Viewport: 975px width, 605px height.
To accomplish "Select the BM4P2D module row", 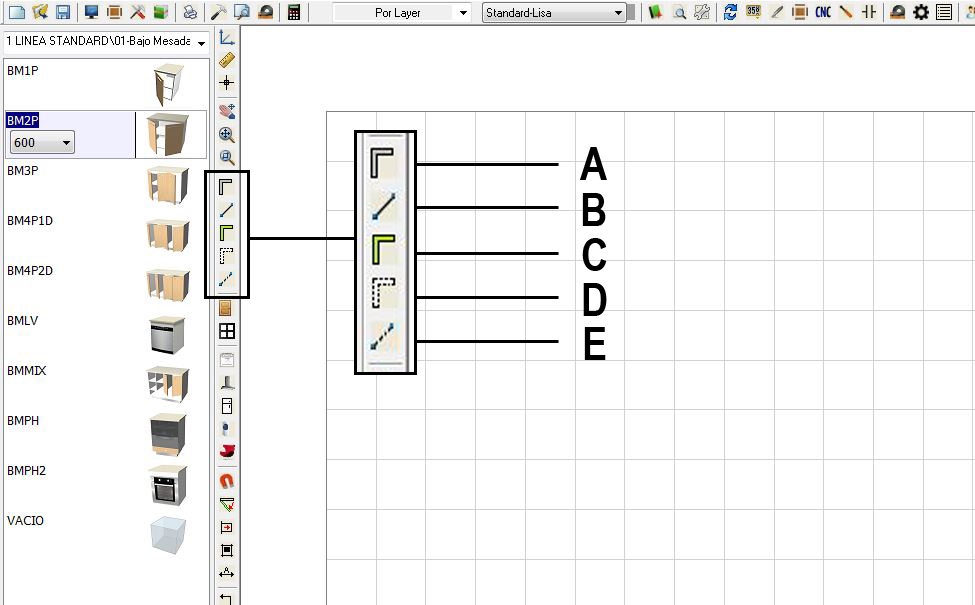I will 106,284.
